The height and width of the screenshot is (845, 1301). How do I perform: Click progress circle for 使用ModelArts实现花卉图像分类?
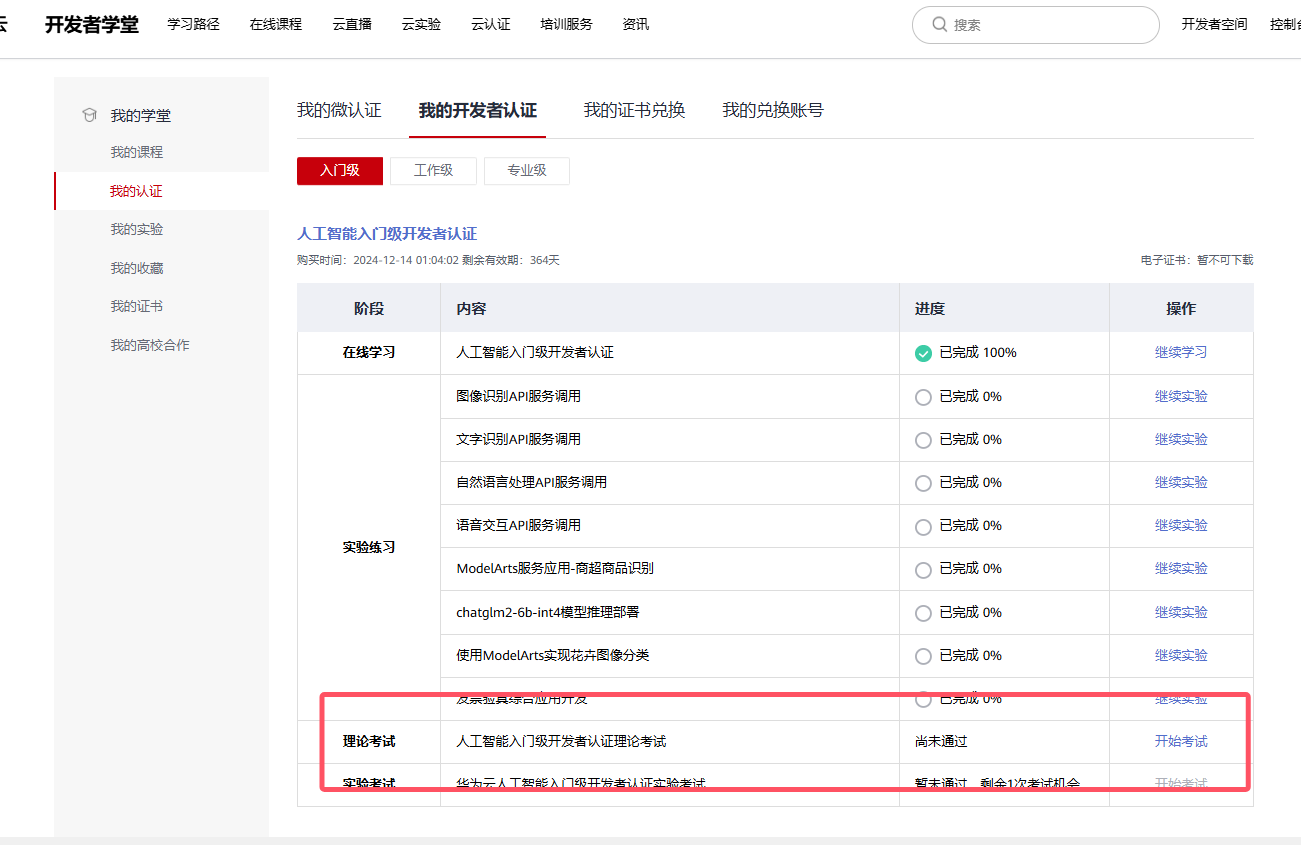tap(923, 656)
